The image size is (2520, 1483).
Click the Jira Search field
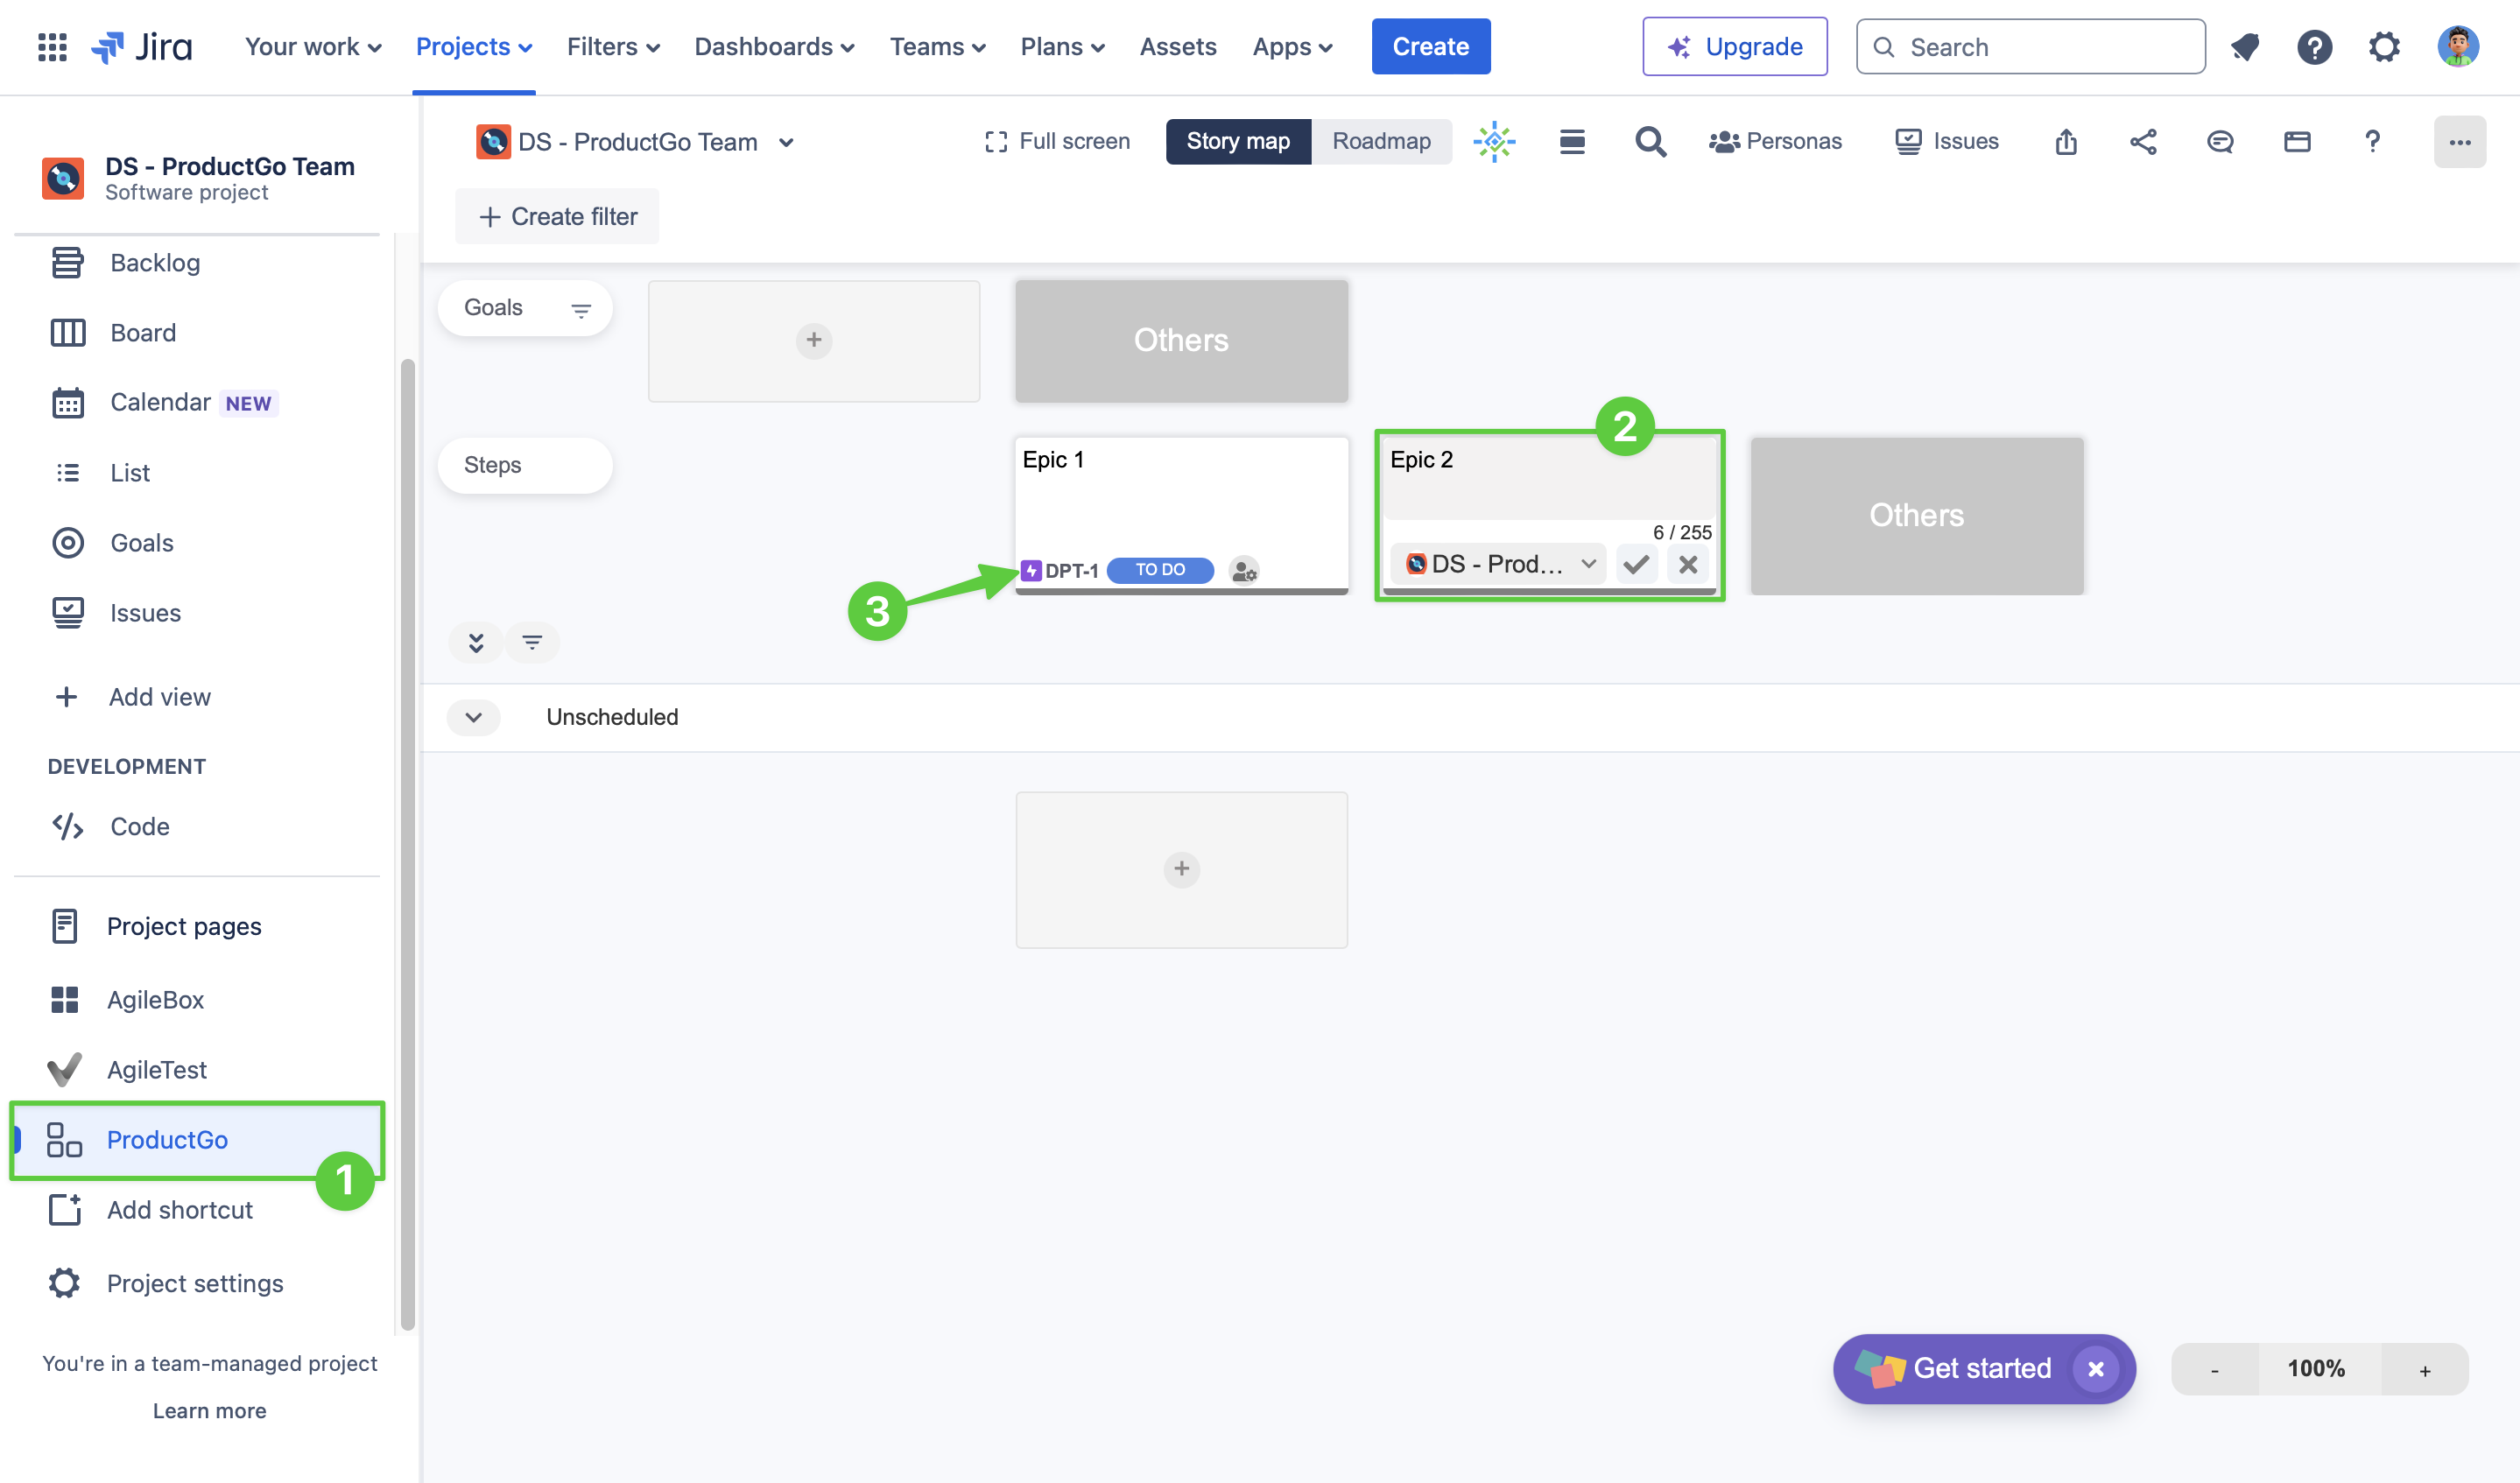(x=2031, y=47)
